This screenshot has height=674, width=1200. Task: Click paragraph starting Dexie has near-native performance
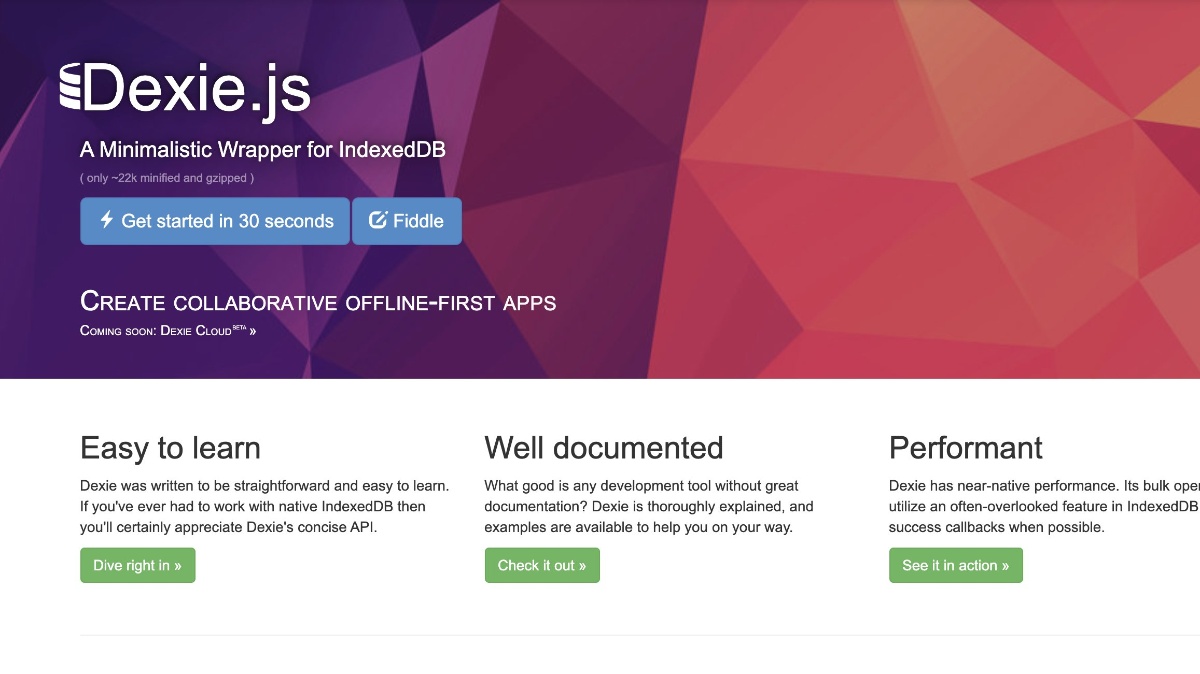(1044, 506)
